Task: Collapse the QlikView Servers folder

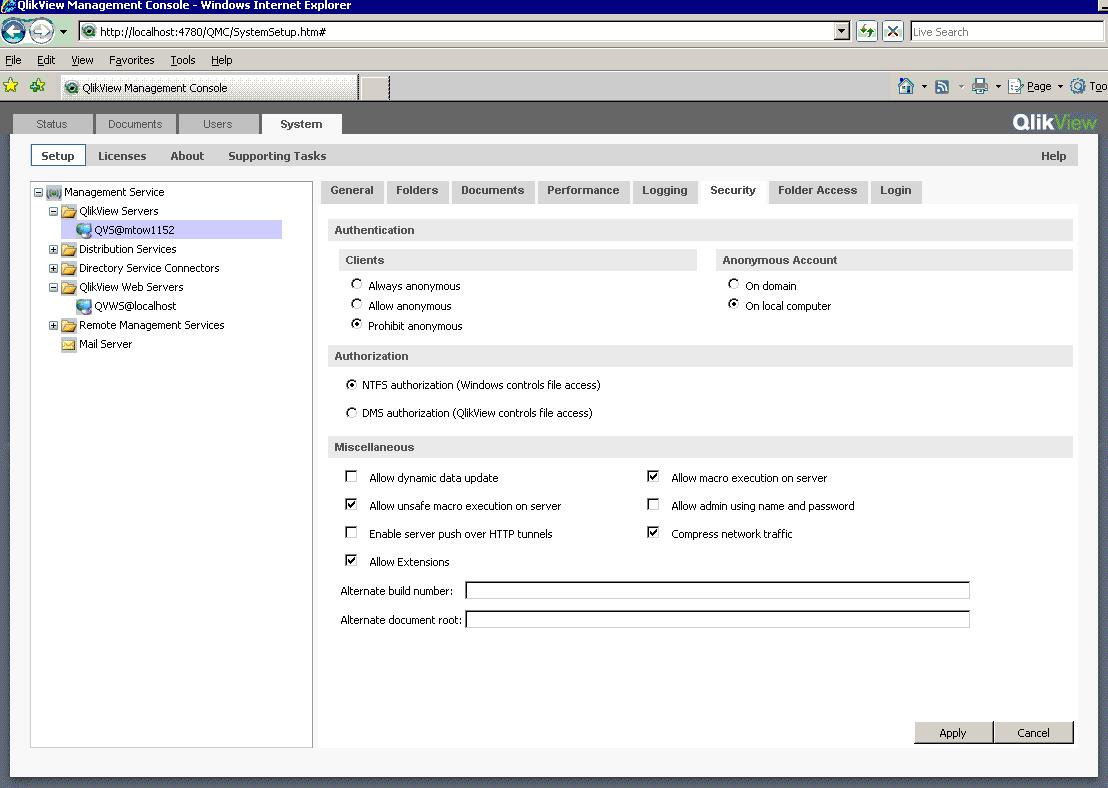Action: pyautogui.click(x=53, y=211)
